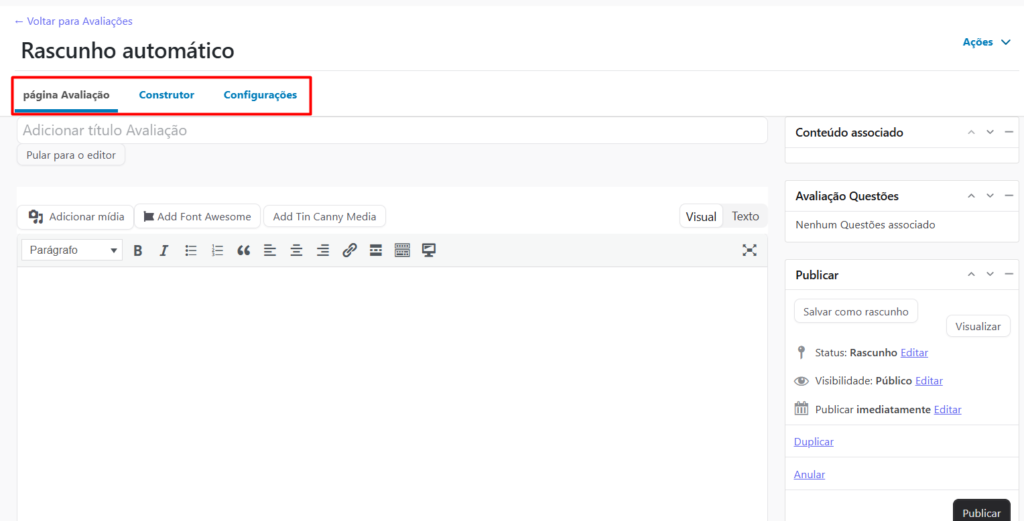Open the Parágrafo format dropdown
Image resolution: width=1024 pixels, height=521 pixels.
(x=71, y=250)
